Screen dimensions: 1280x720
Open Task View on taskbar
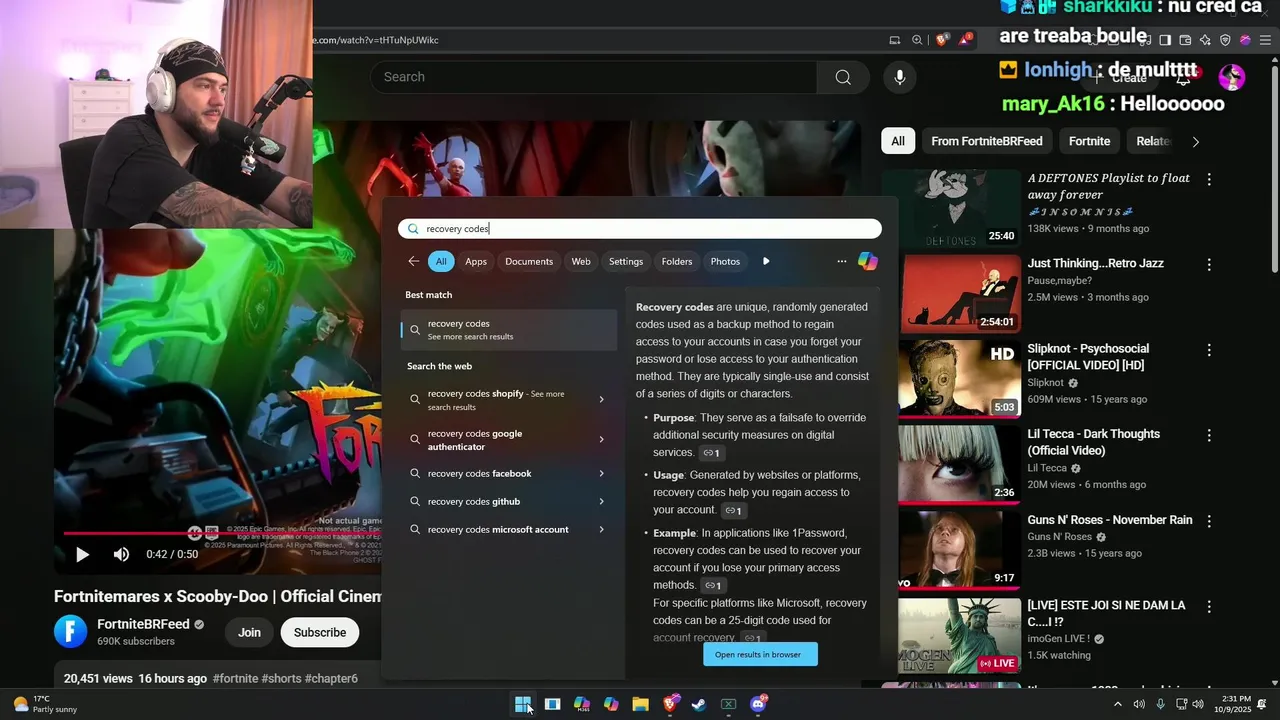pos(552,704)
